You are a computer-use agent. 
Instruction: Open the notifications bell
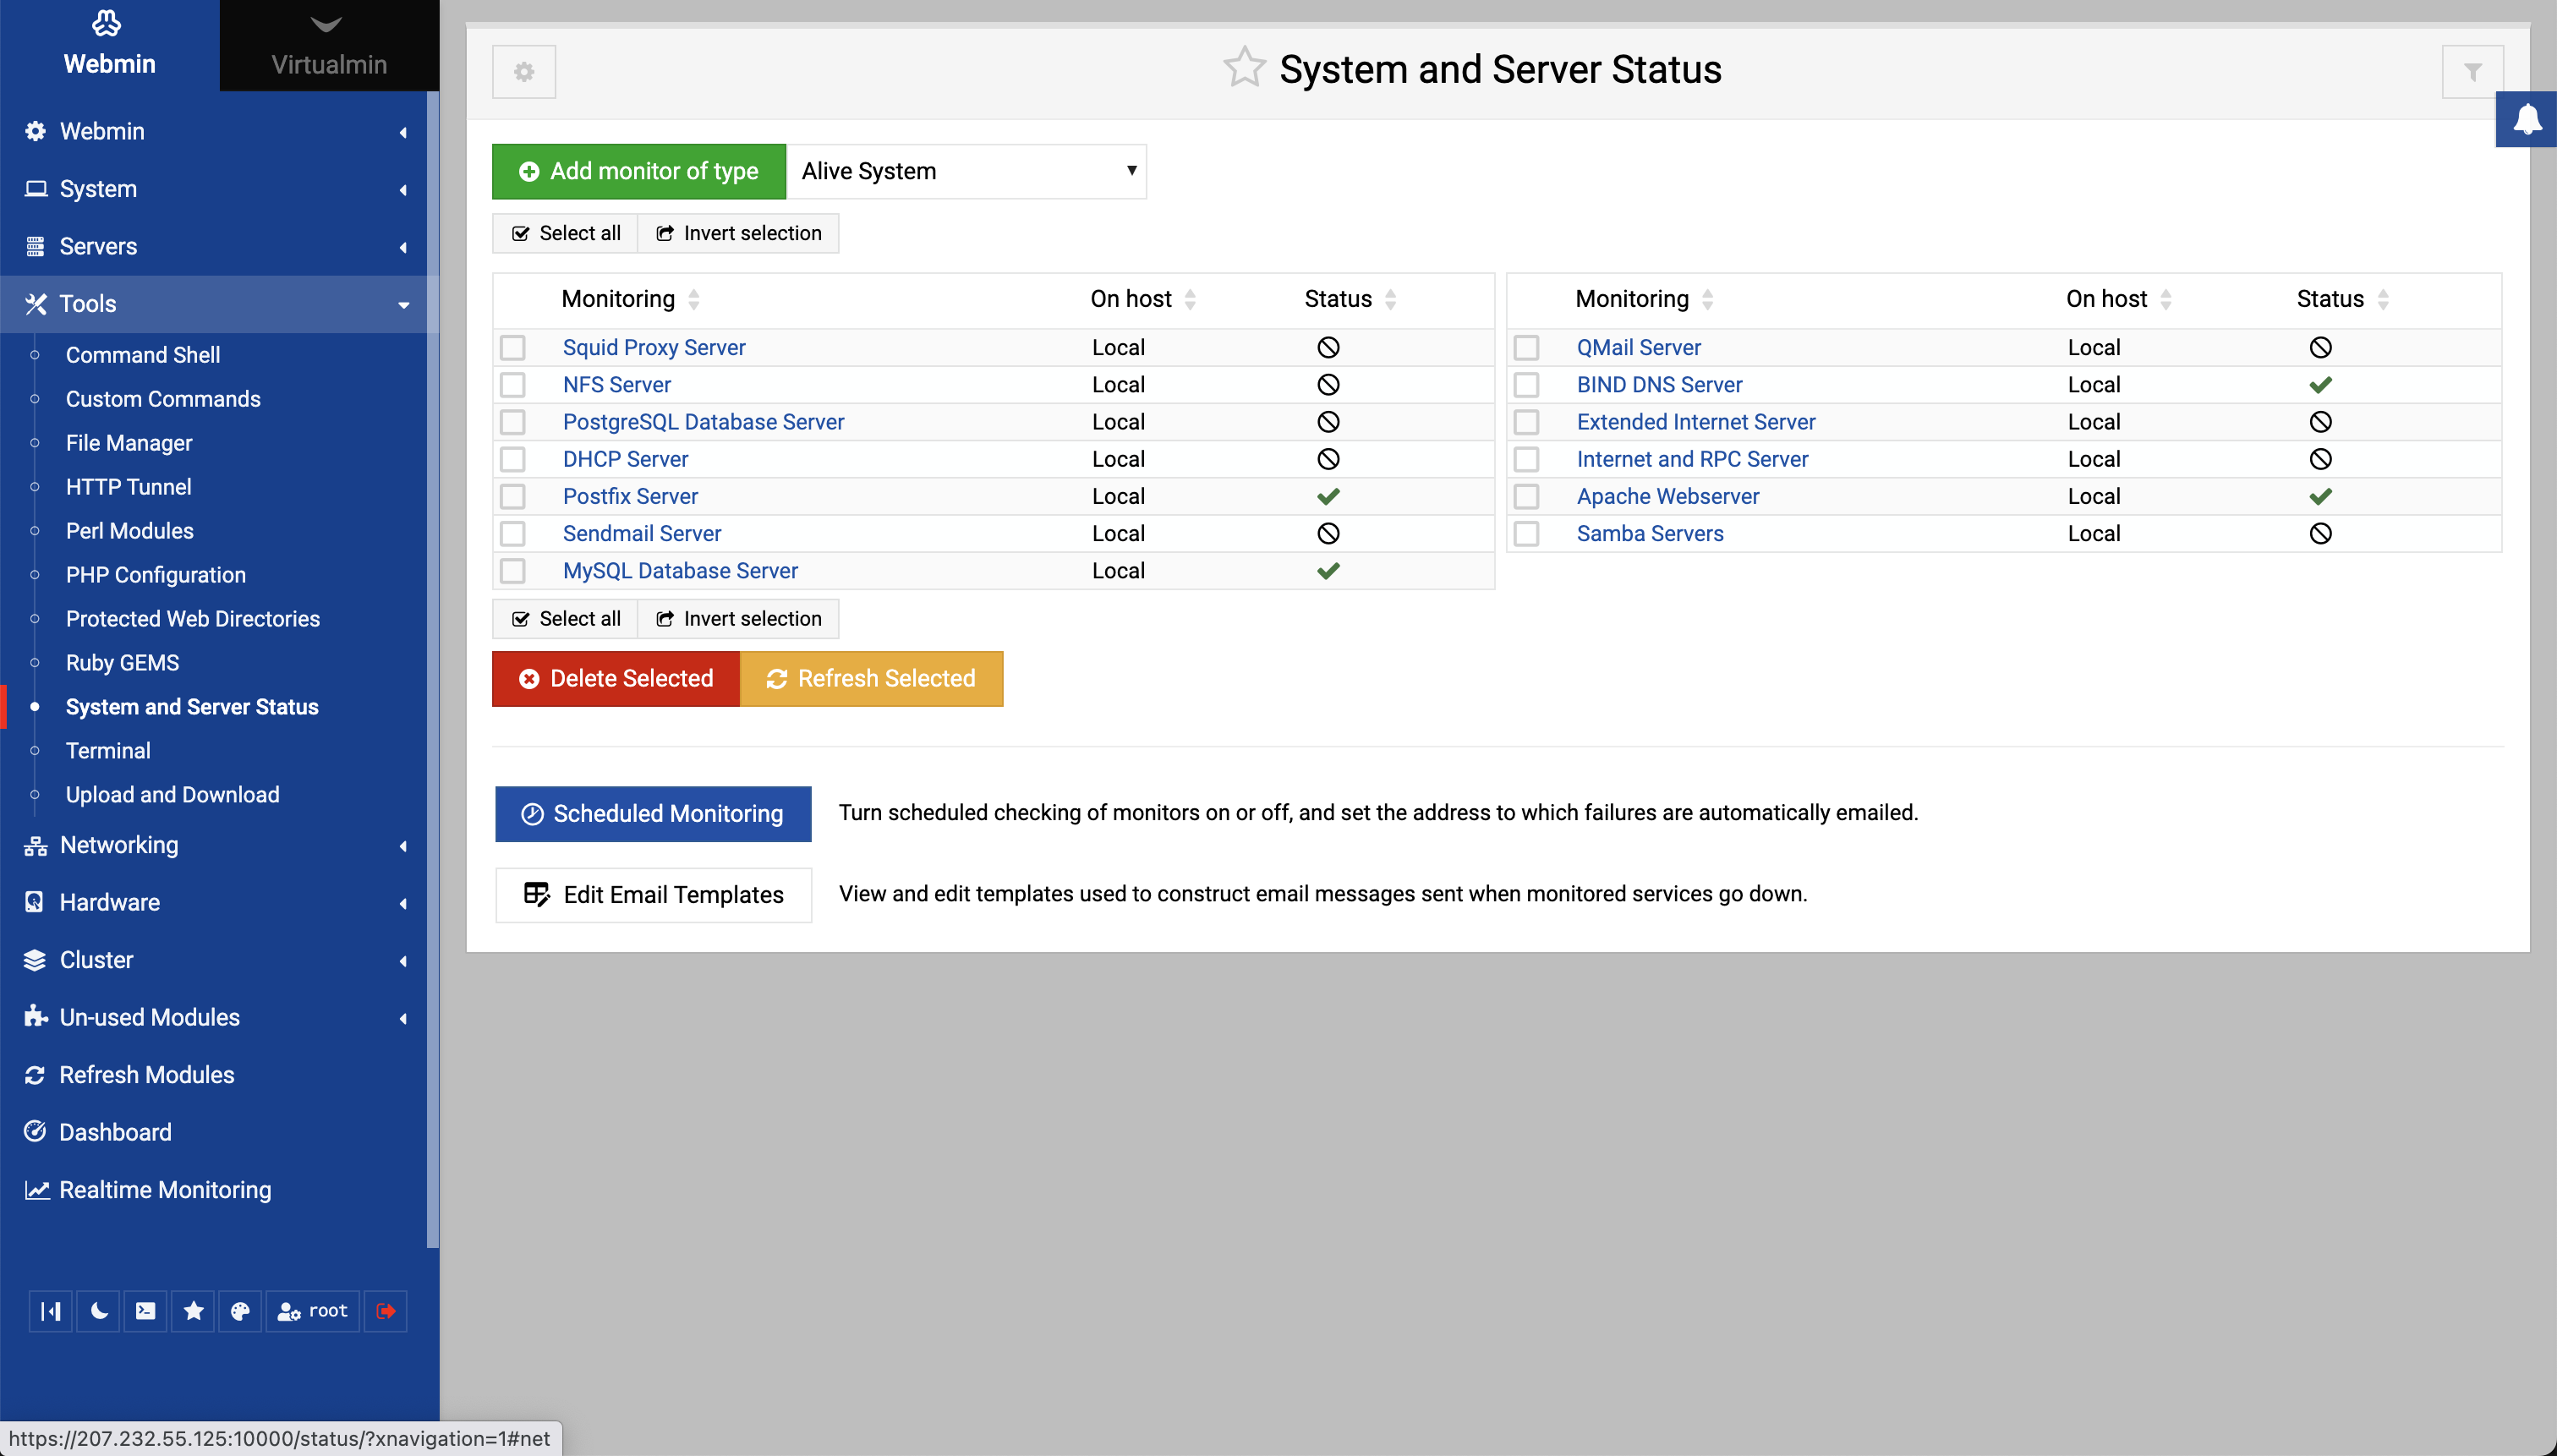pyautogui.click(x=2527, y=119)
